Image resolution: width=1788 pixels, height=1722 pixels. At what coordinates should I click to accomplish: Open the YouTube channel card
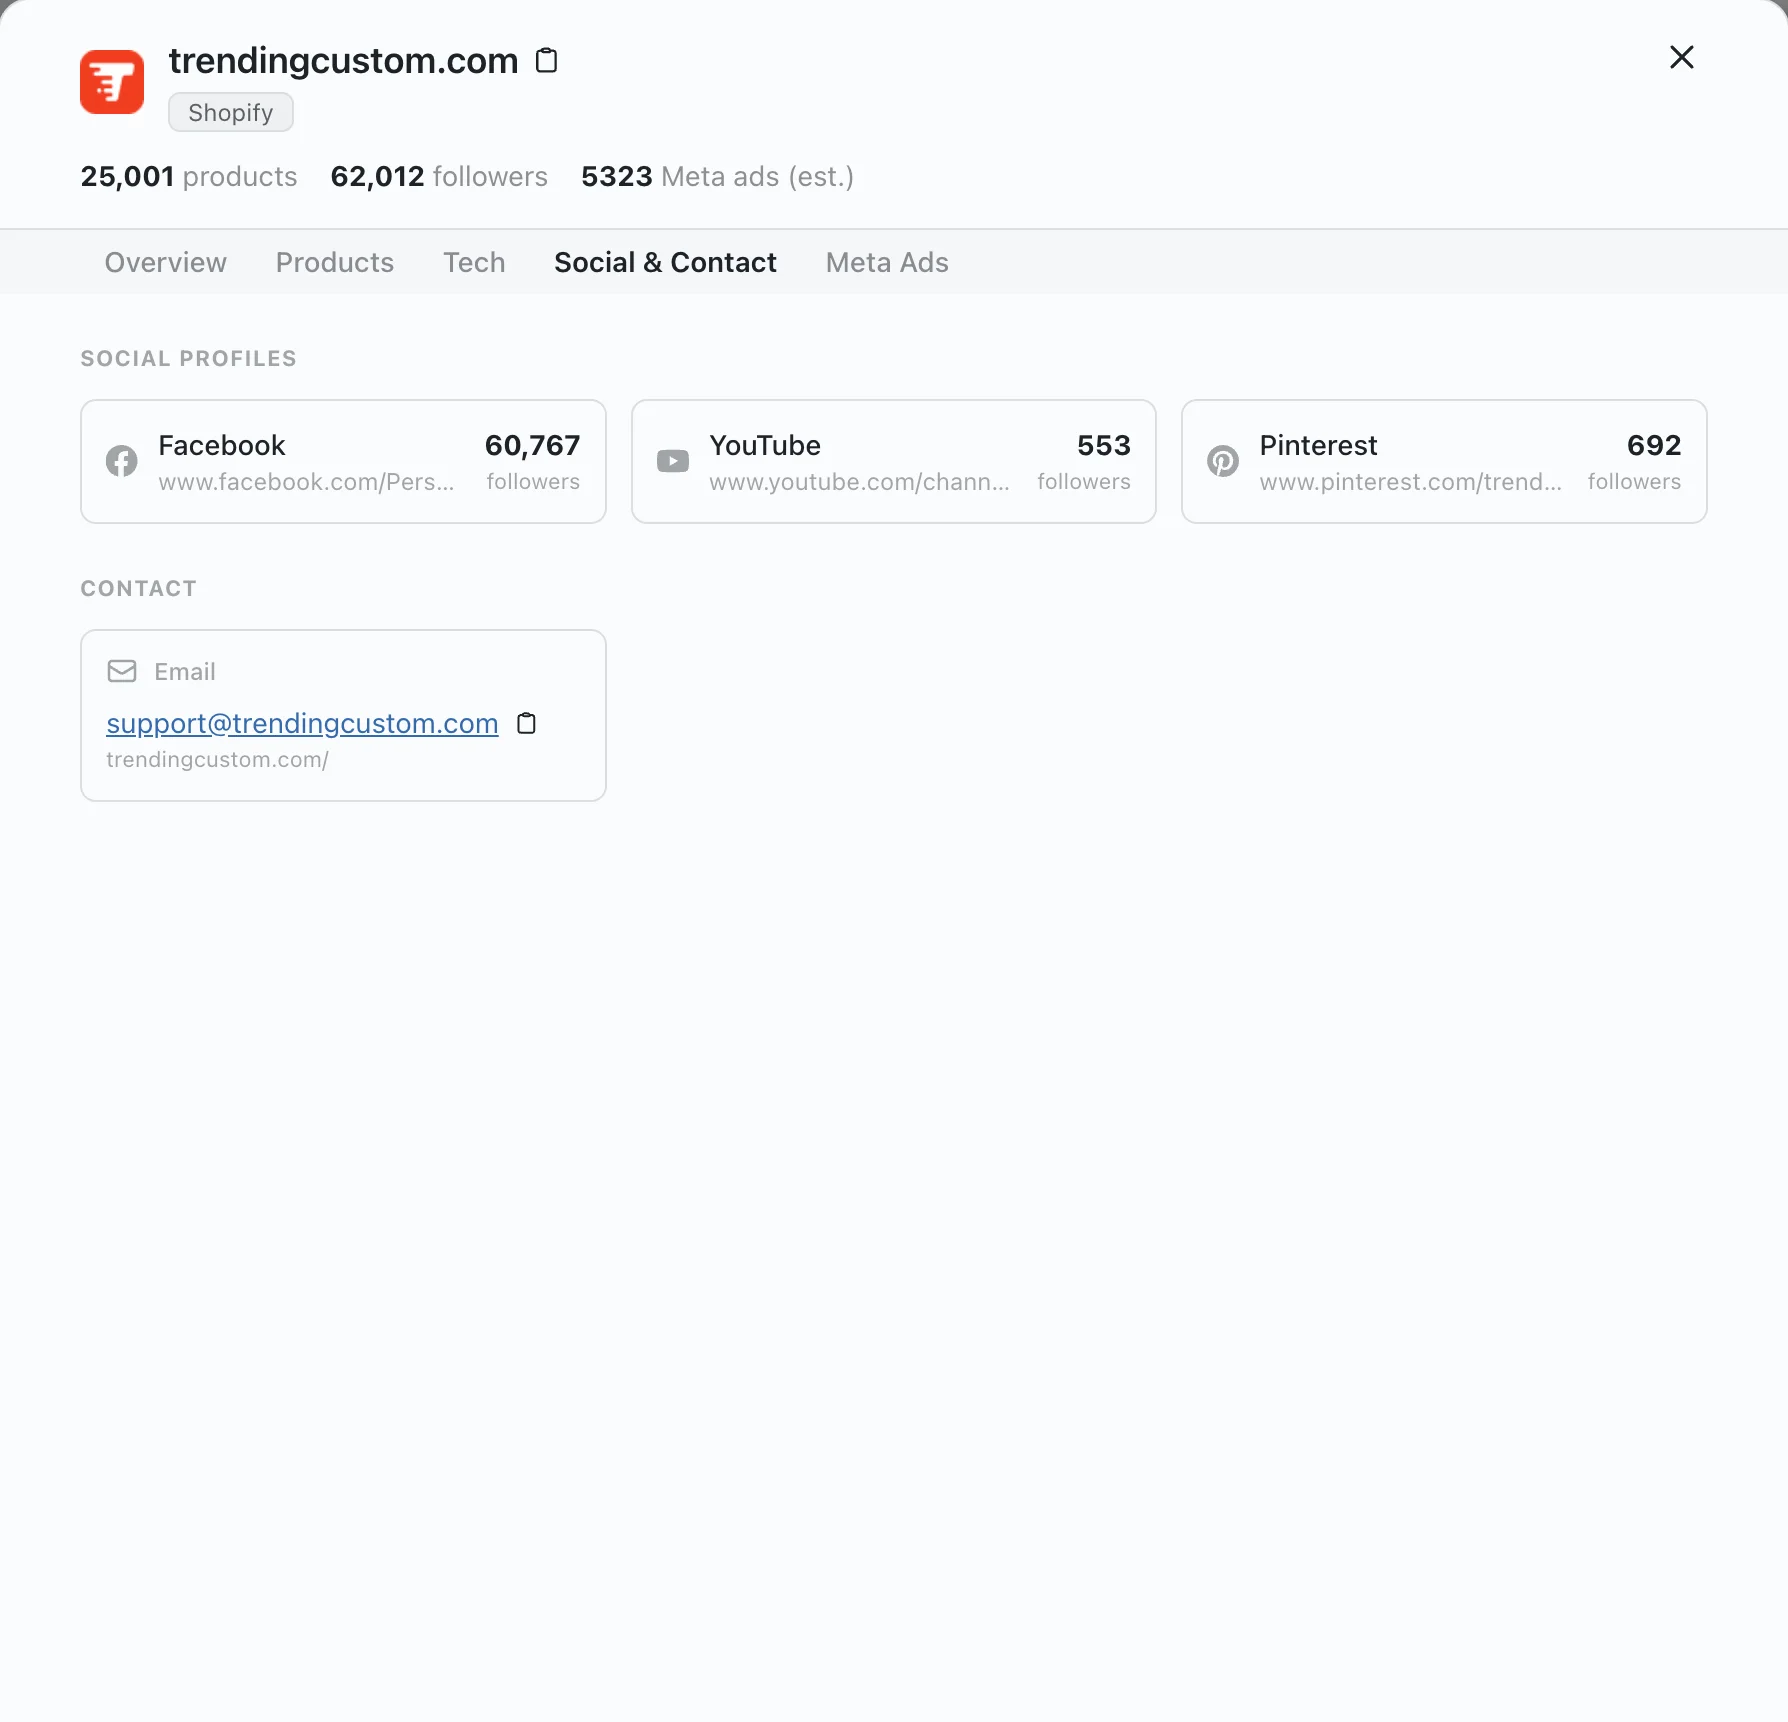(x=893, y=461)
